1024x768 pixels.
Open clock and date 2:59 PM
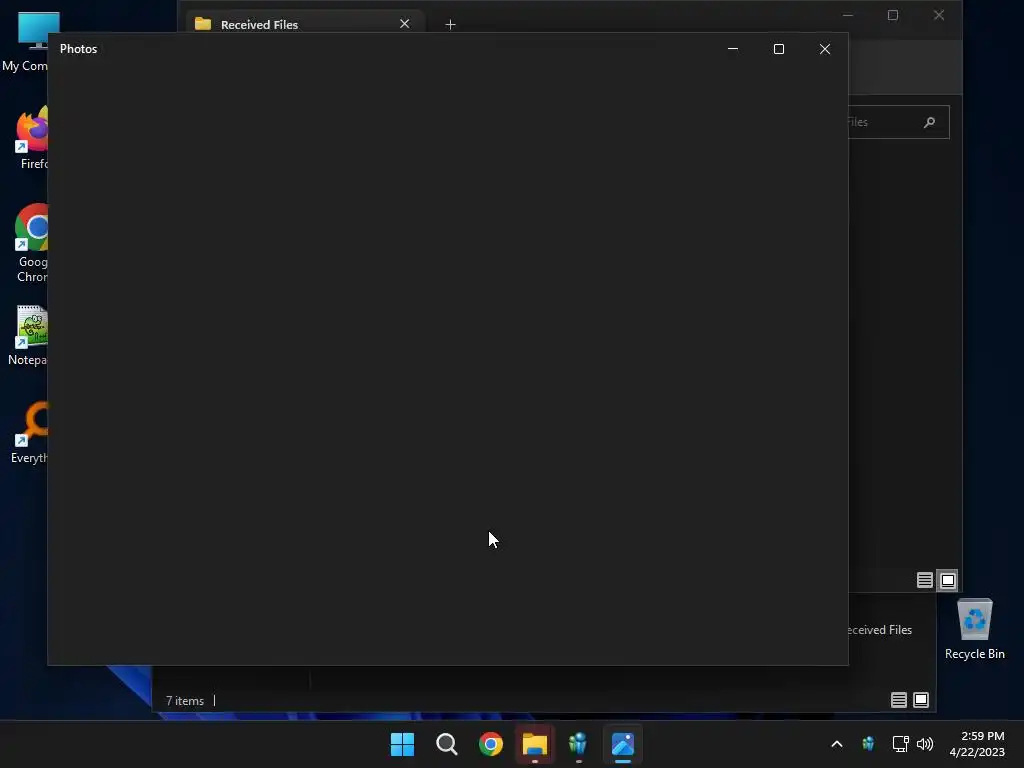point(977,744)
